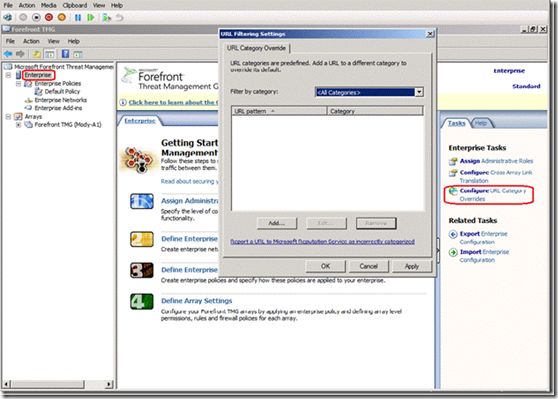Open Configure URL Category Overrides task
Viewport: 558px width, 399px height.
493,195
